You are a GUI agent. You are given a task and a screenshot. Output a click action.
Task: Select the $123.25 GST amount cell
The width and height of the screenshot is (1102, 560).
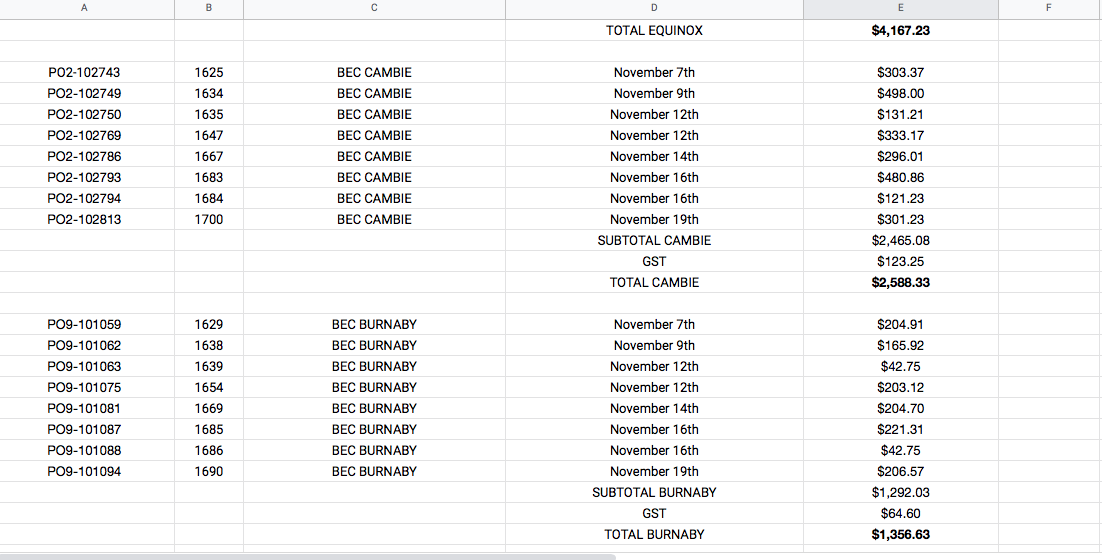pos(900,262)
